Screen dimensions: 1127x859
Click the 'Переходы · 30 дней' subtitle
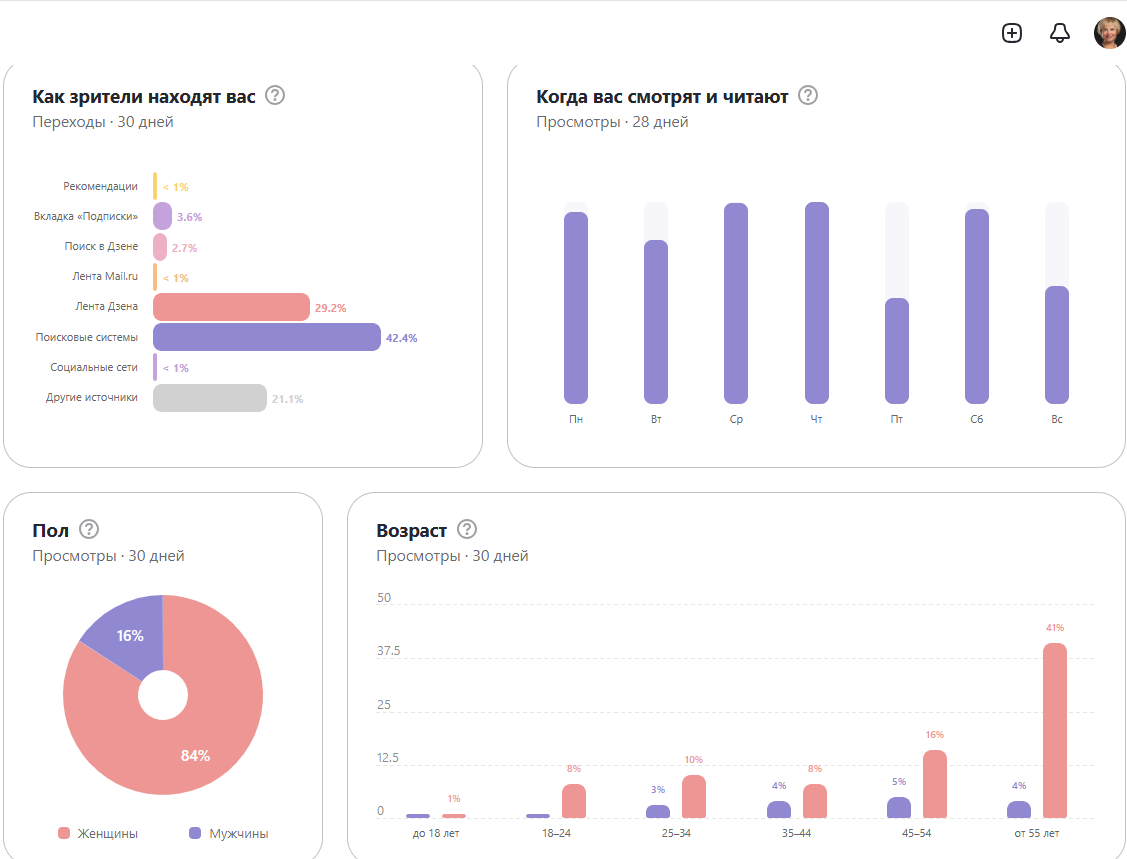click(x=103, y=121)
